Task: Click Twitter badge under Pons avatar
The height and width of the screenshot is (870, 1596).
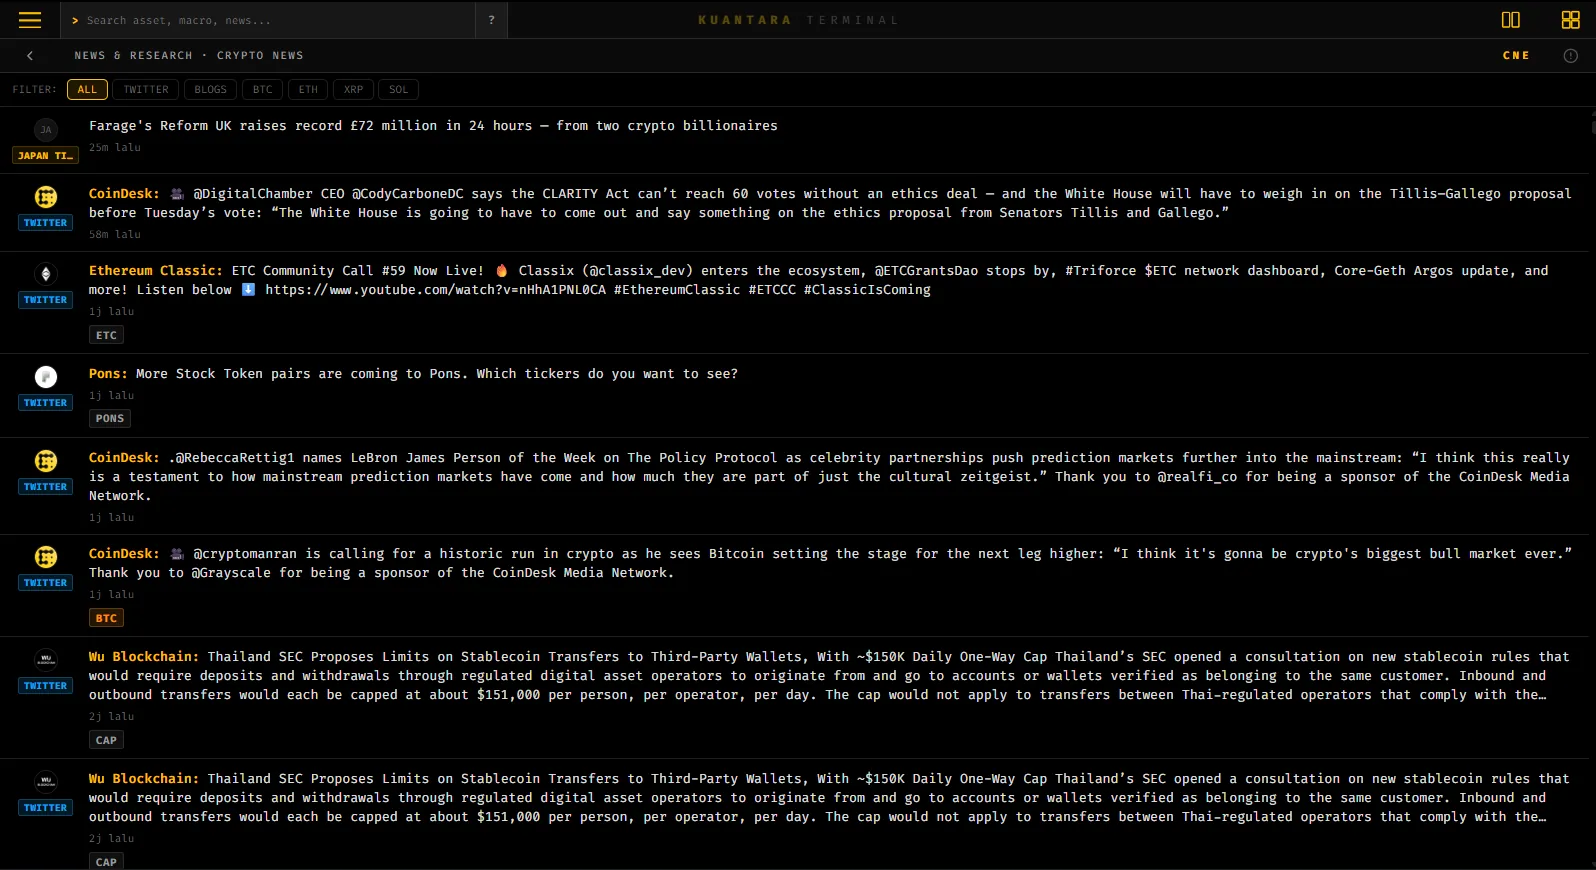Action: [45, 403]
